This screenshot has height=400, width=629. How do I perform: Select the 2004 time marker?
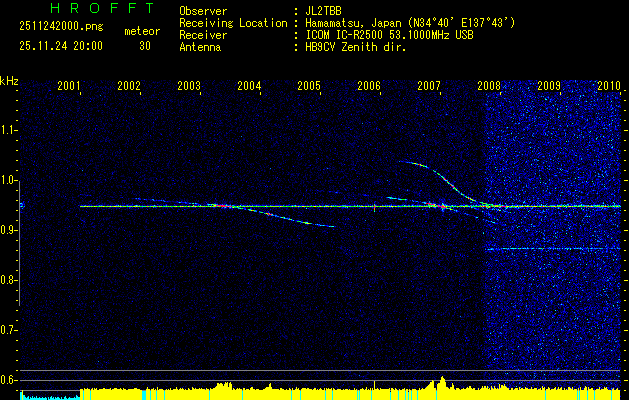tap(249, 87)
